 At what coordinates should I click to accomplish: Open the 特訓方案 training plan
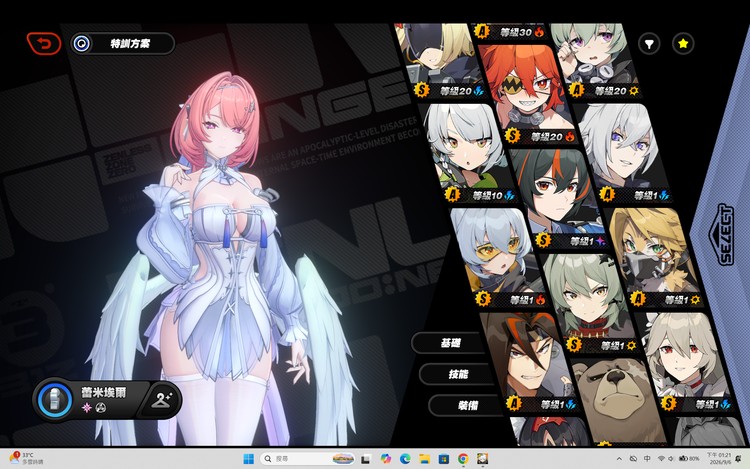click(122, 44)
